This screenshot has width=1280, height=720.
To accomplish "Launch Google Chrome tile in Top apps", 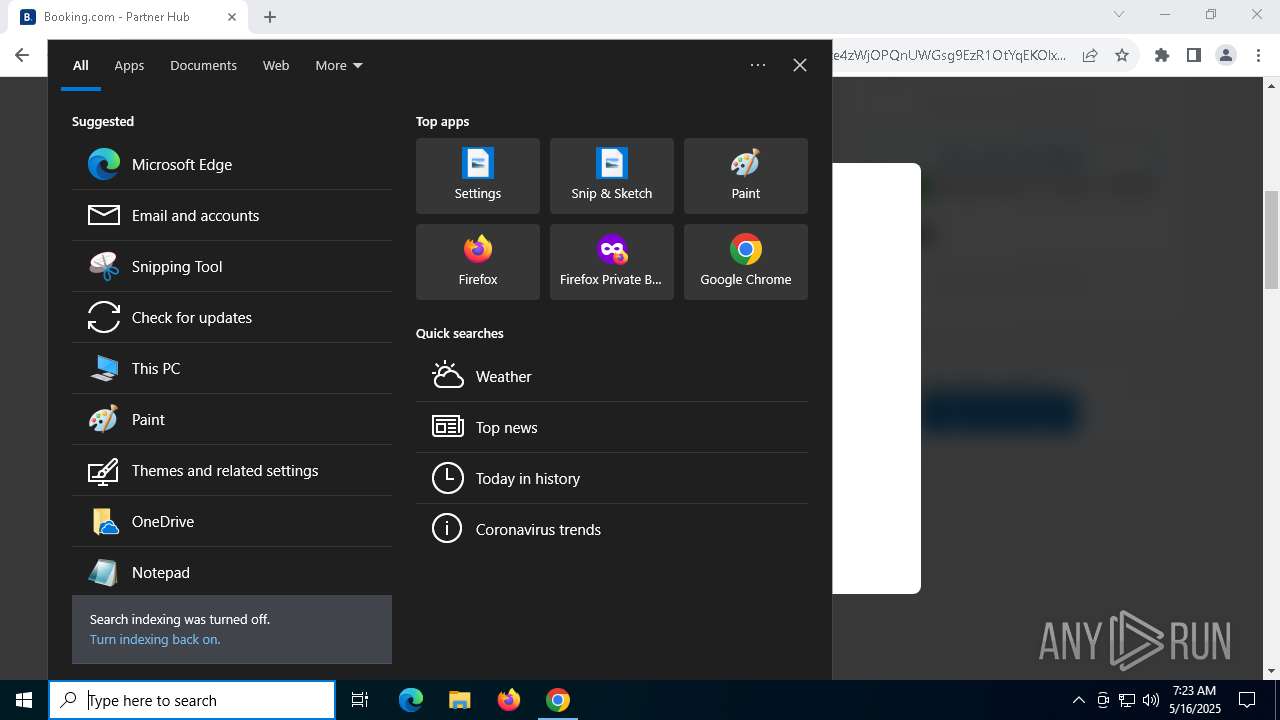I will click(x=746, y=262).
